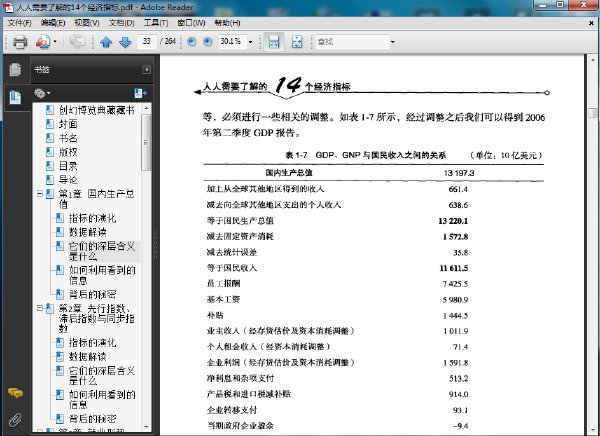Click the Adobe Reader title bar PDF icon

(x=8, y=7)
